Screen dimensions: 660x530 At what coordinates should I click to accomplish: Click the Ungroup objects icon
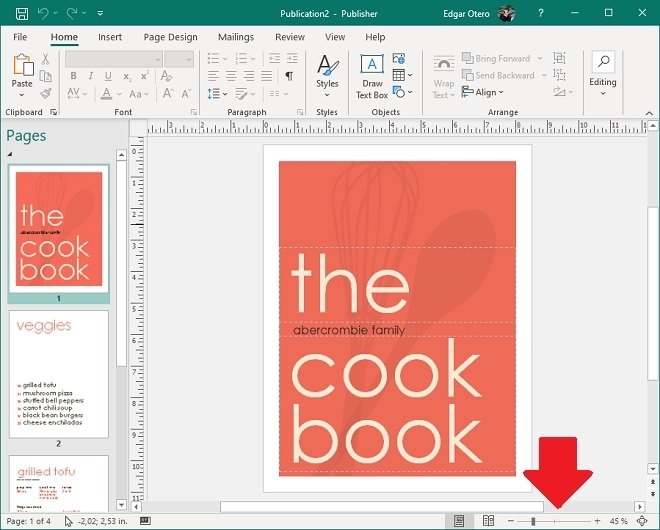[559, 75]
